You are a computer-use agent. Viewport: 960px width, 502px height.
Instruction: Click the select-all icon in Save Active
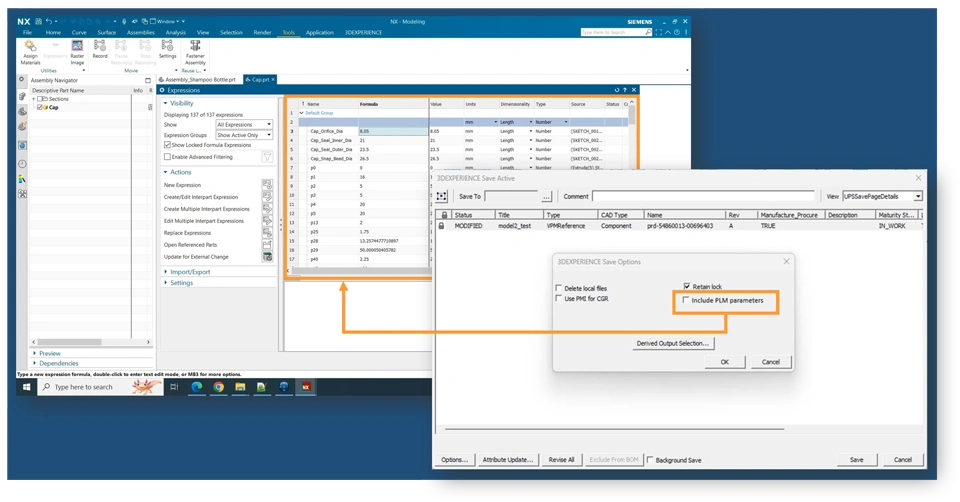point(441,197)
